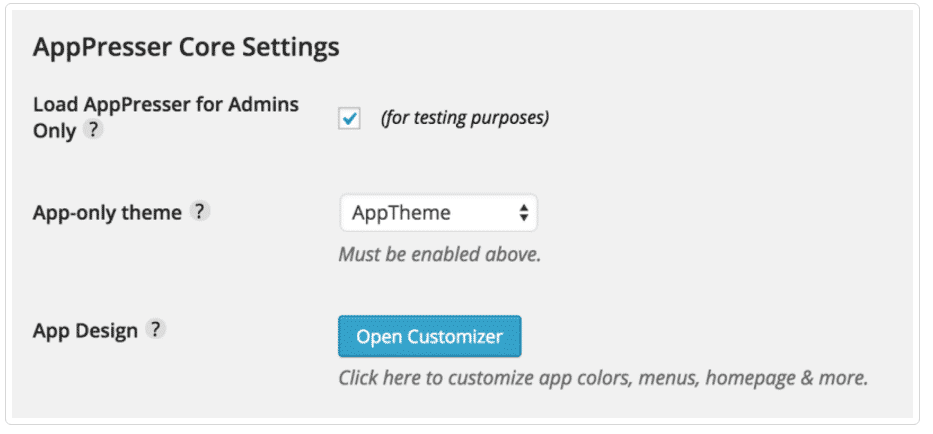933x434 pixels.
Task: Click the App Design label
Action: [x=85, y=331]
